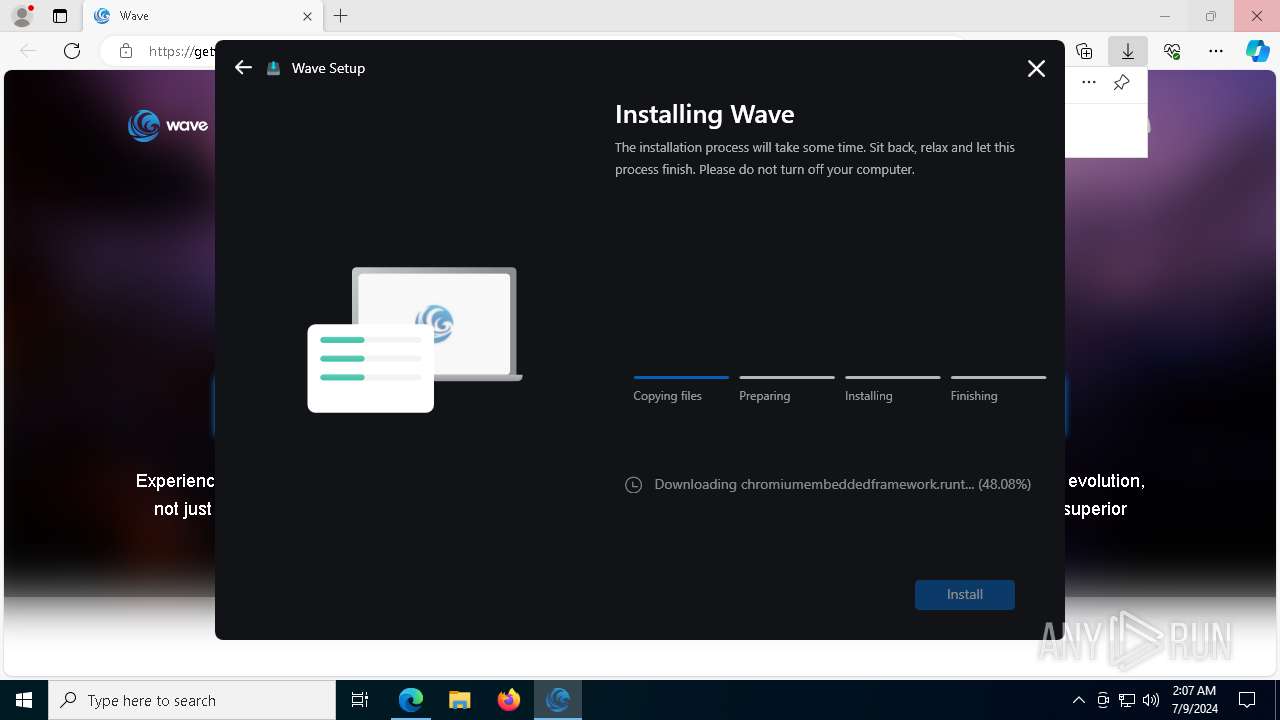The height and width of the screenshot is (720, 1280).
Task: Close the Wave browser tab
Action: coord(307,16)
